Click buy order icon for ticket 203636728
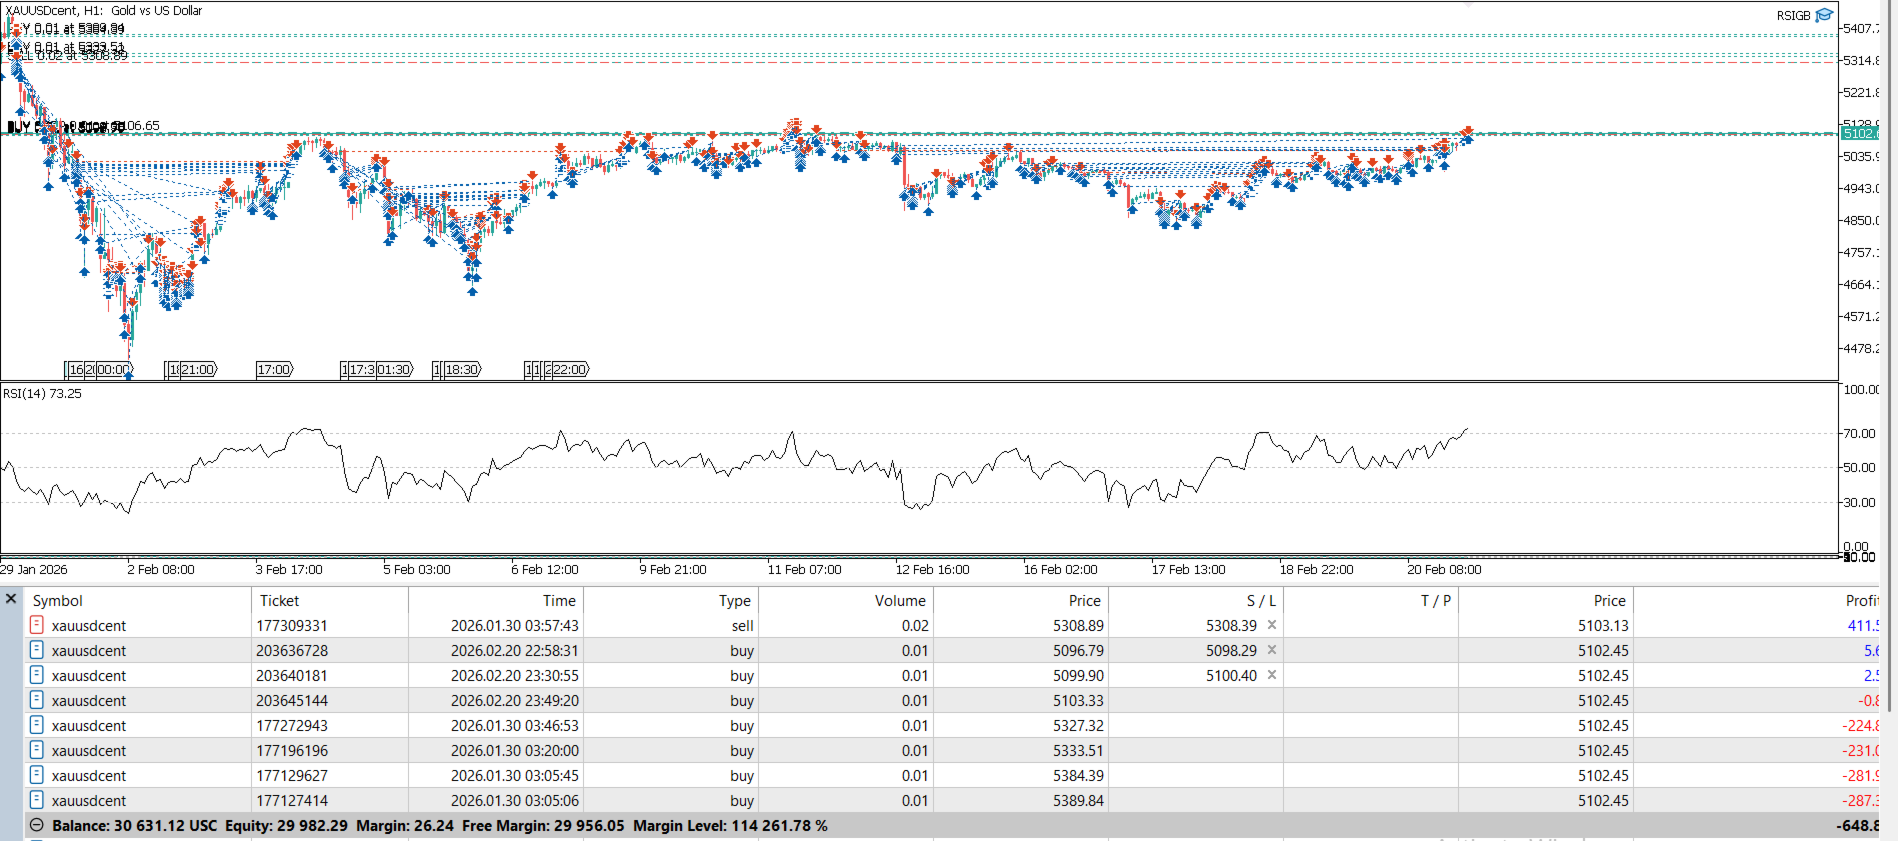 (37, 650)
